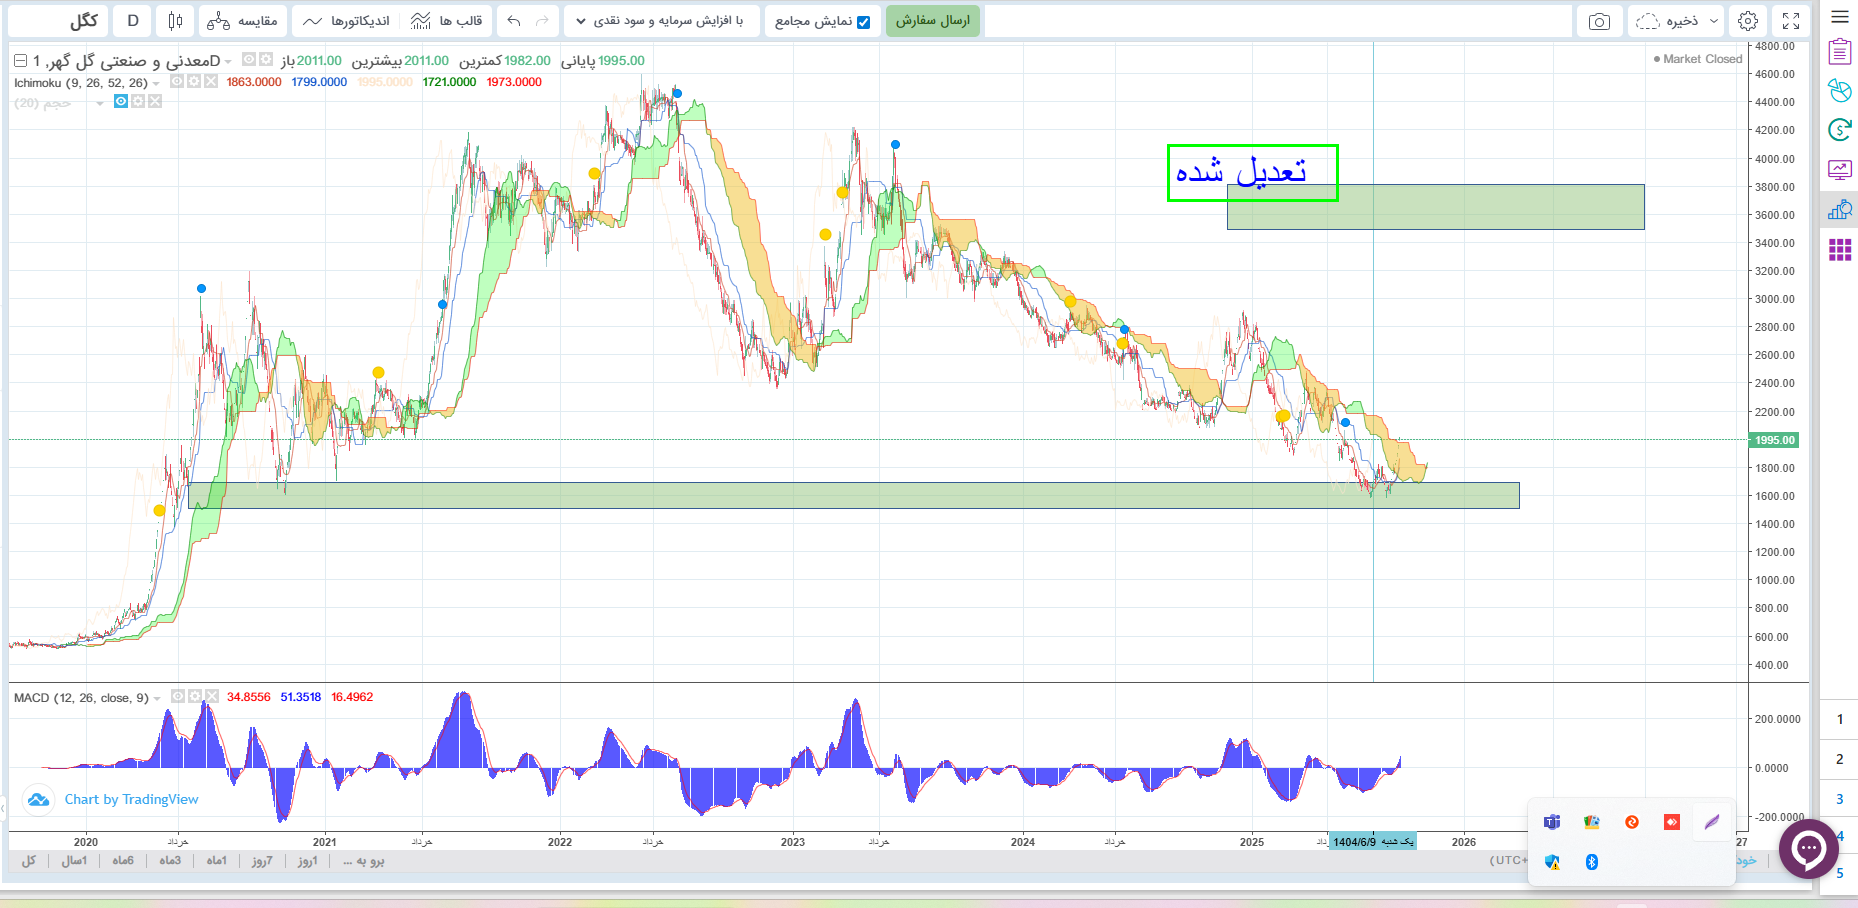Open the candlestick chart style selector
The width and height of the screenshot is (1858, 908).
[176, 21]
